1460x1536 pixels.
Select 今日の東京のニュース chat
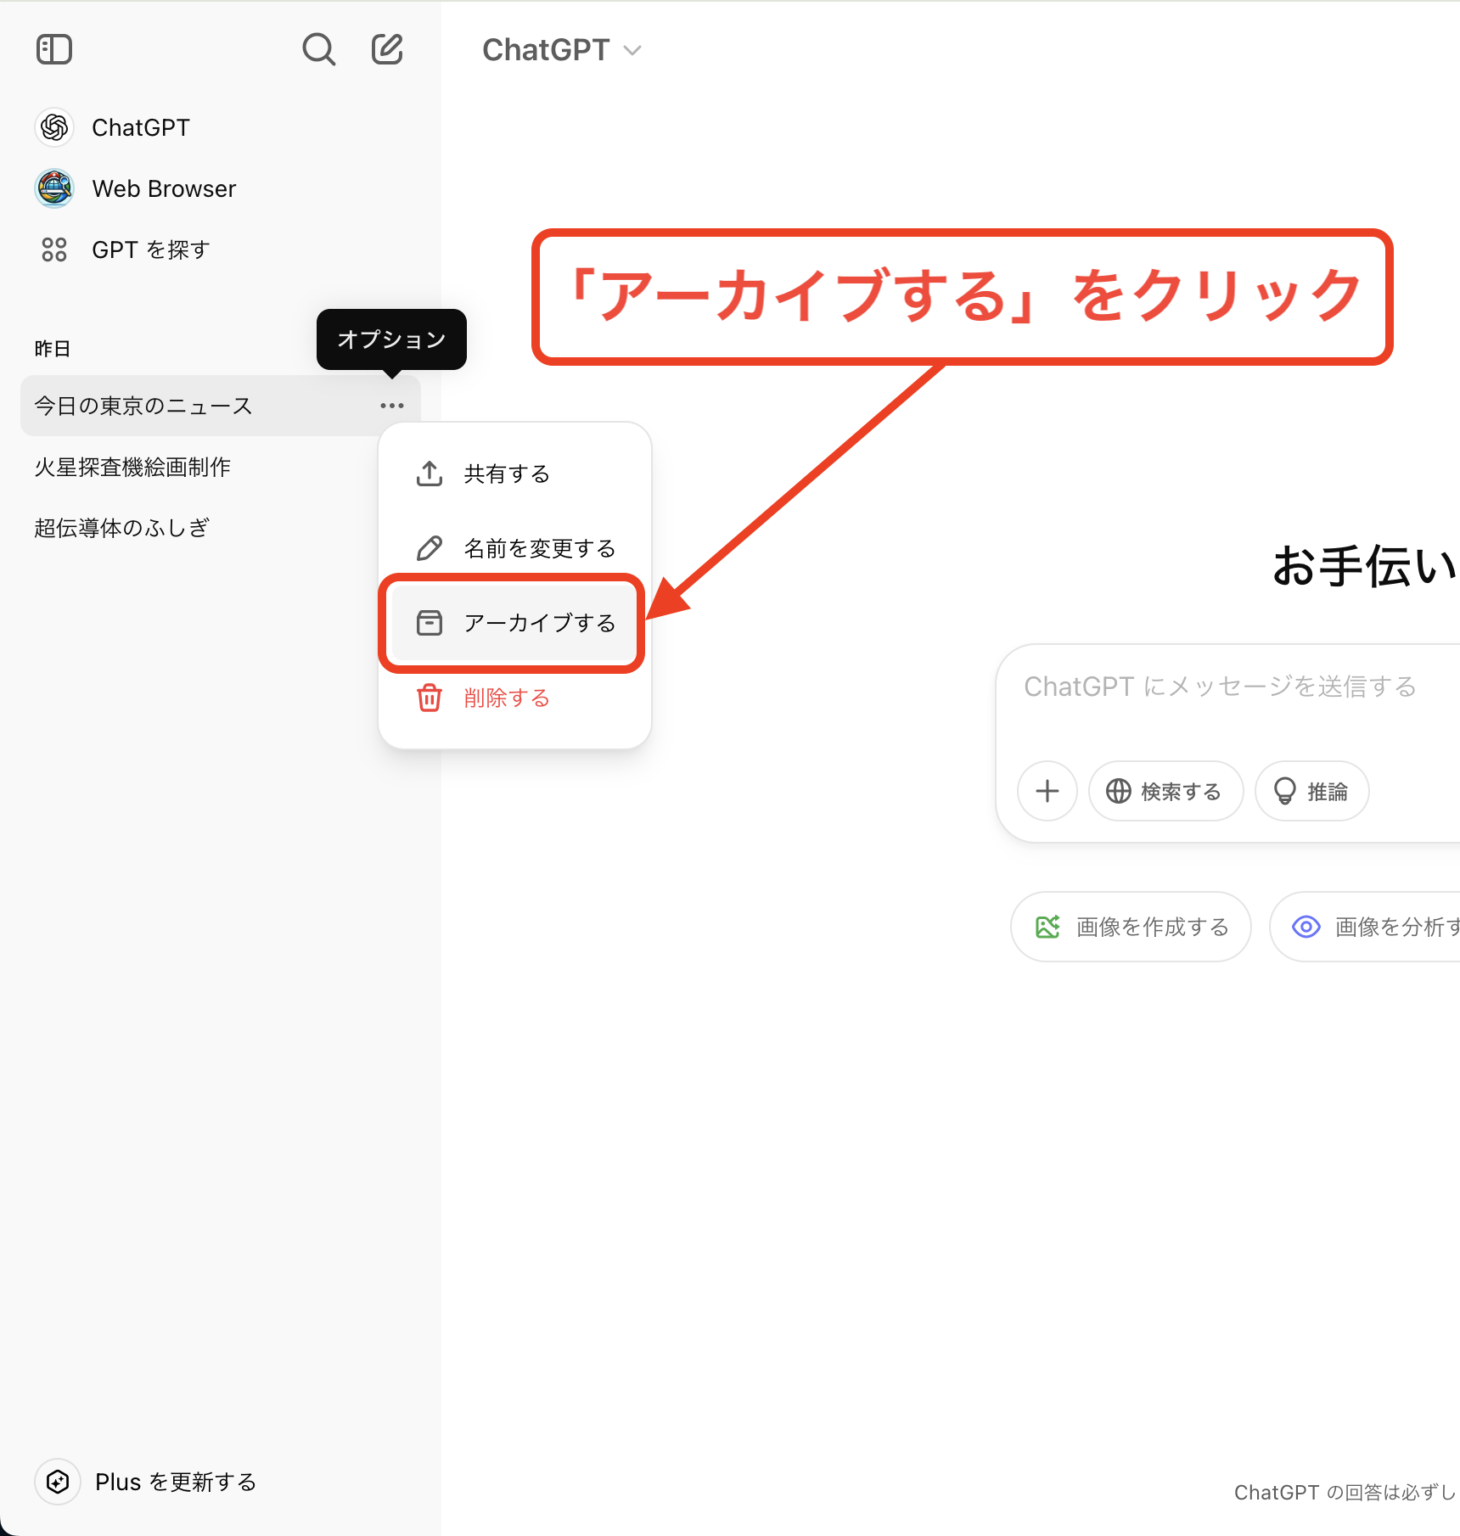(x=144, y=406)
